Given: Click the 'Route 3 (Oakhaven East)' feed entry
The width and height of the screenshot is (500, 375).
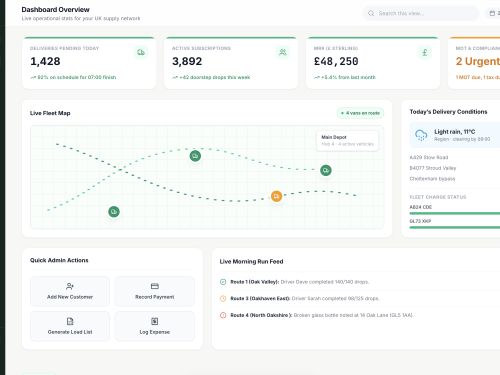Looking at the screenshot, I should (x=360, y=299).
